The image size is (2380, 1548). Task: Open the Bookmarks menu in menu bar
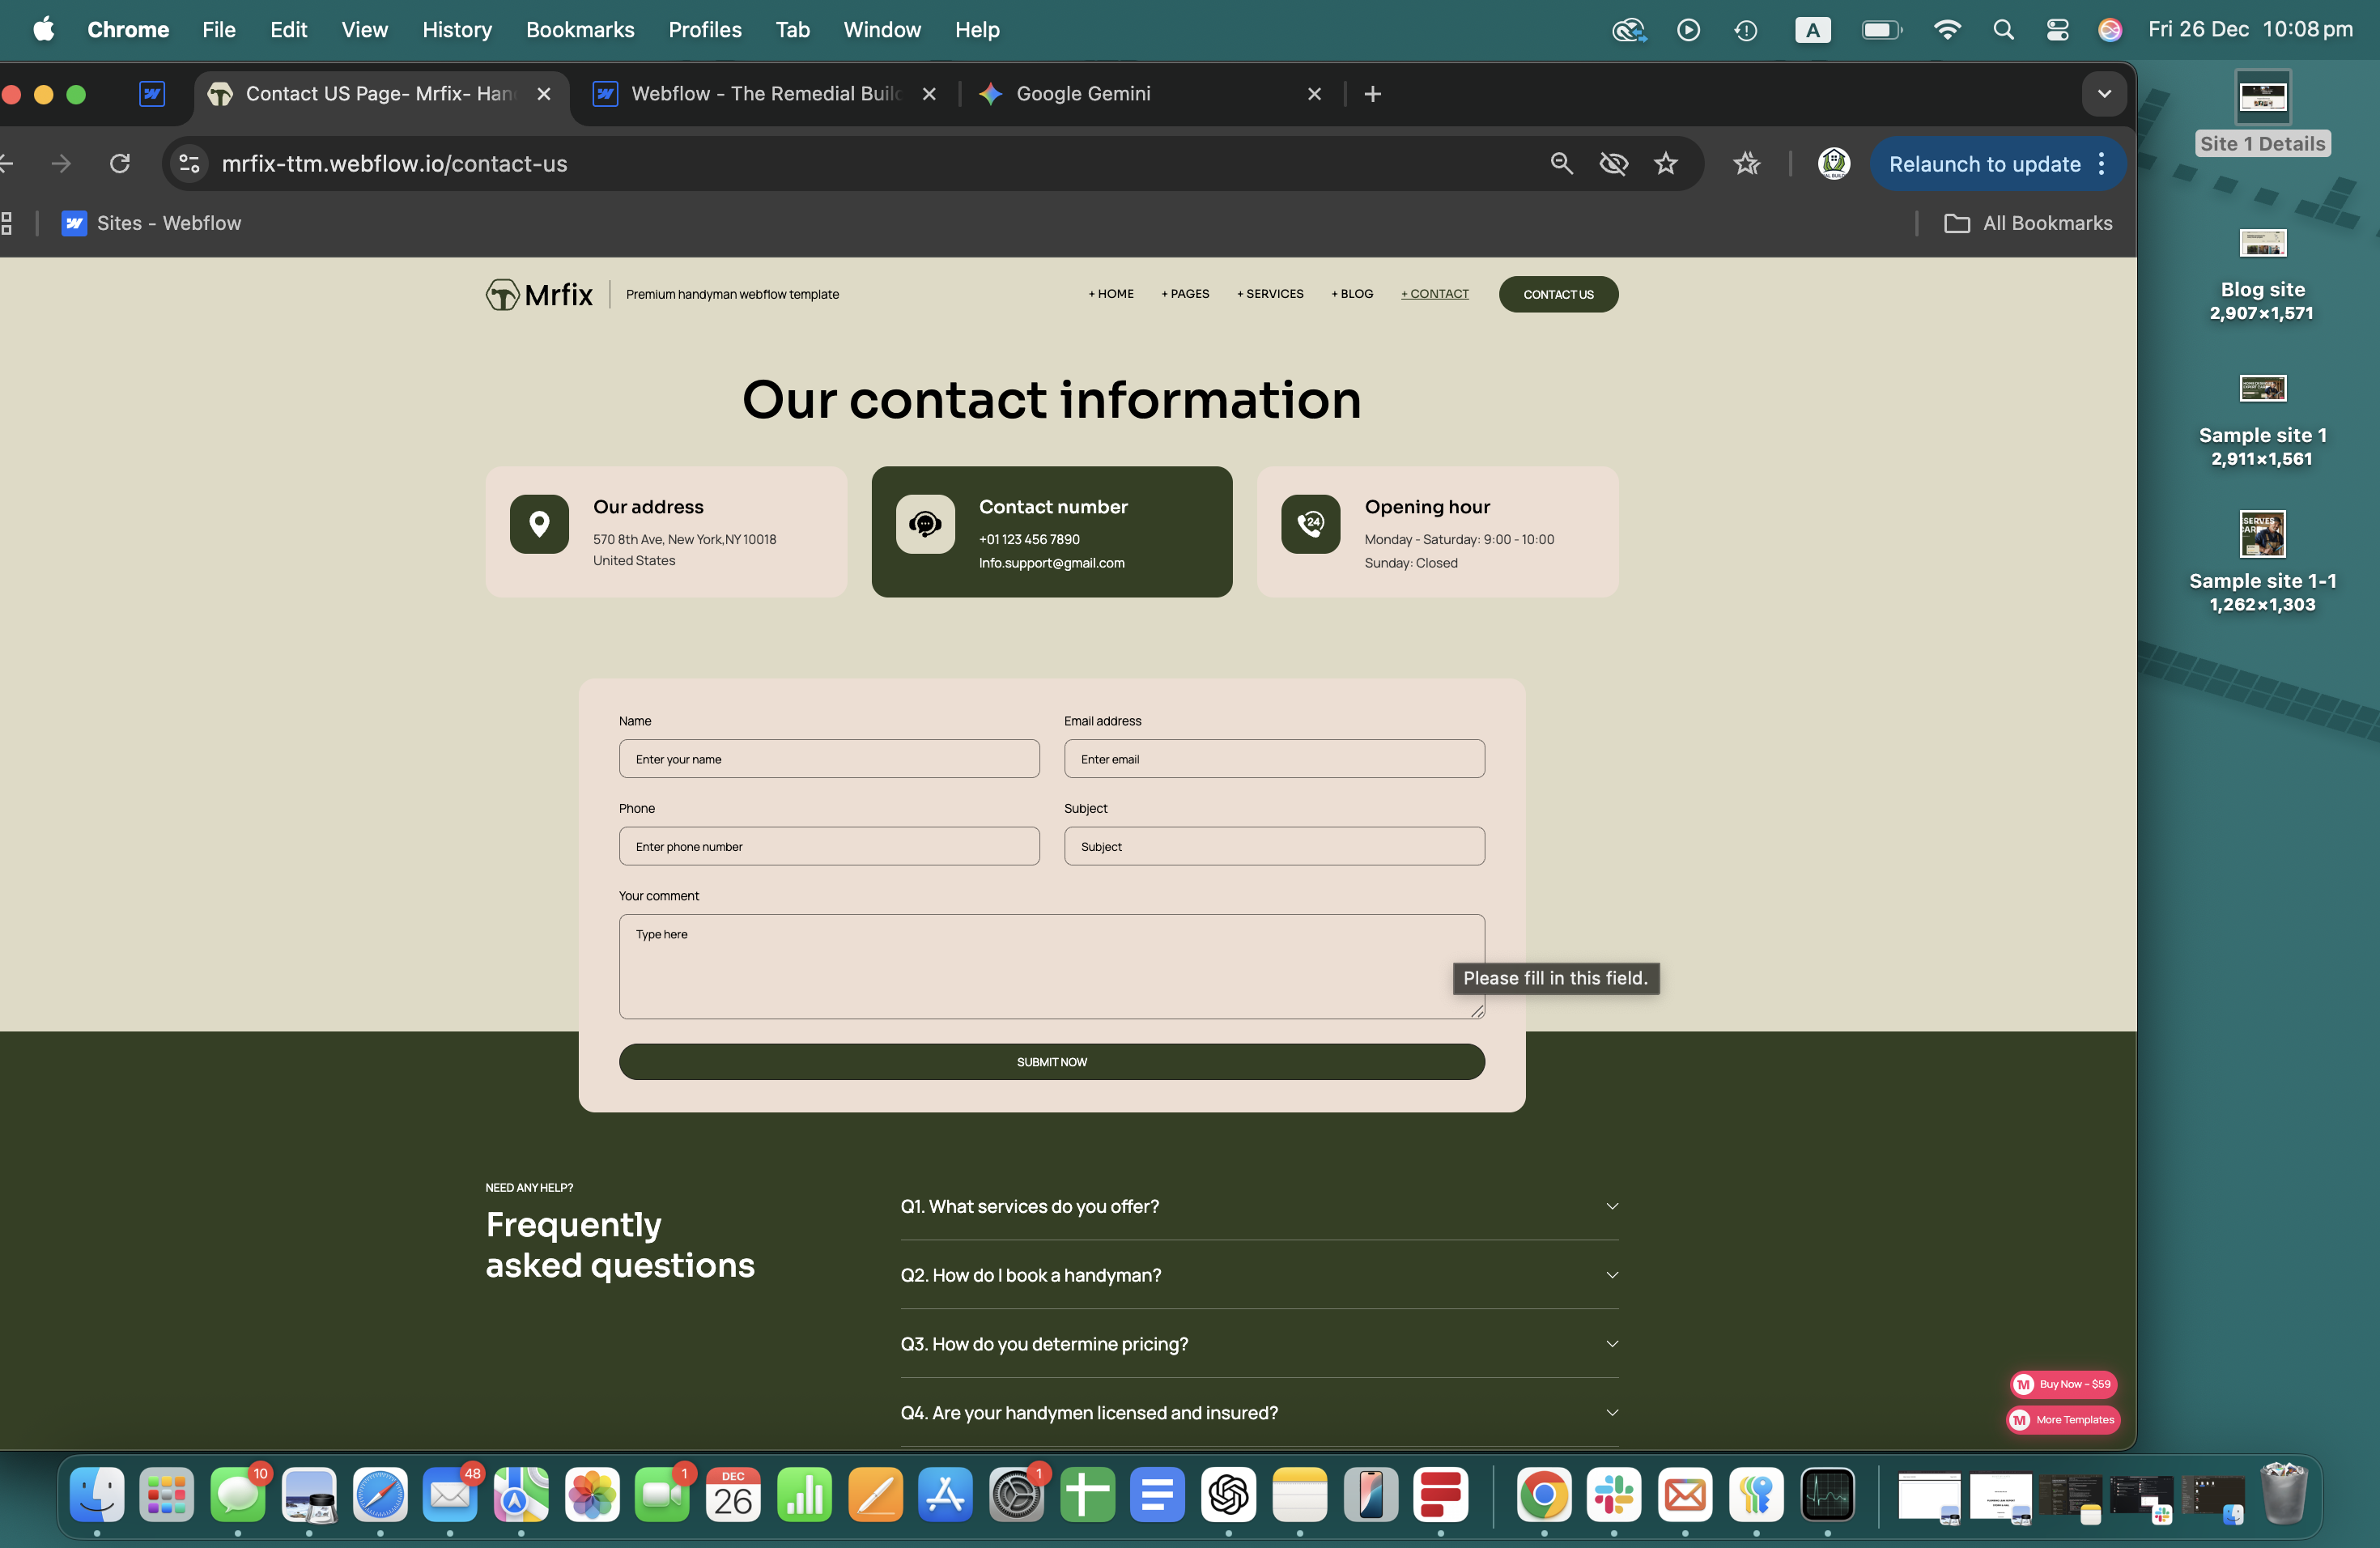click(580, 30)
